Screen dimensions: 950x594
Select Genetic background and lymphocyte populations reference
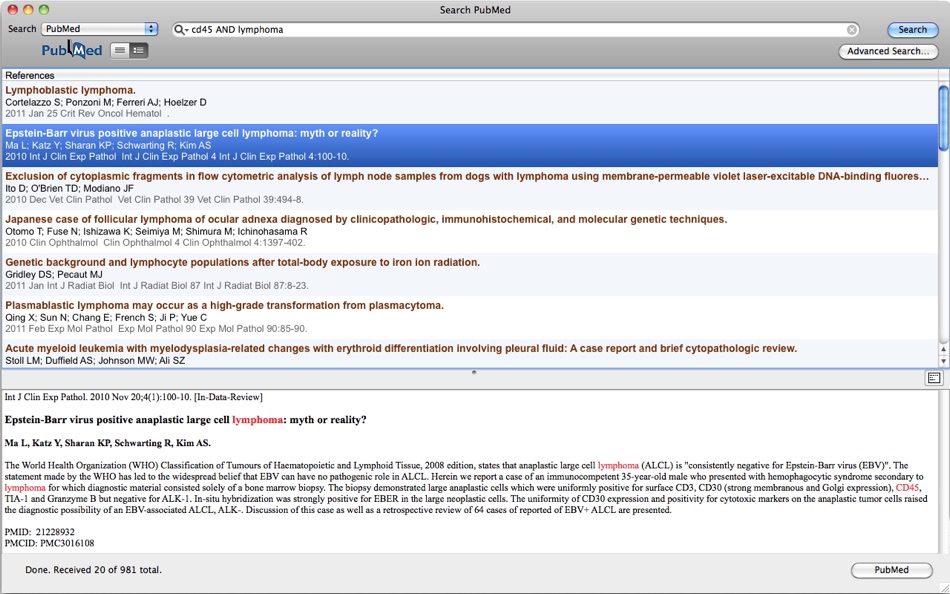click(470, 275)
